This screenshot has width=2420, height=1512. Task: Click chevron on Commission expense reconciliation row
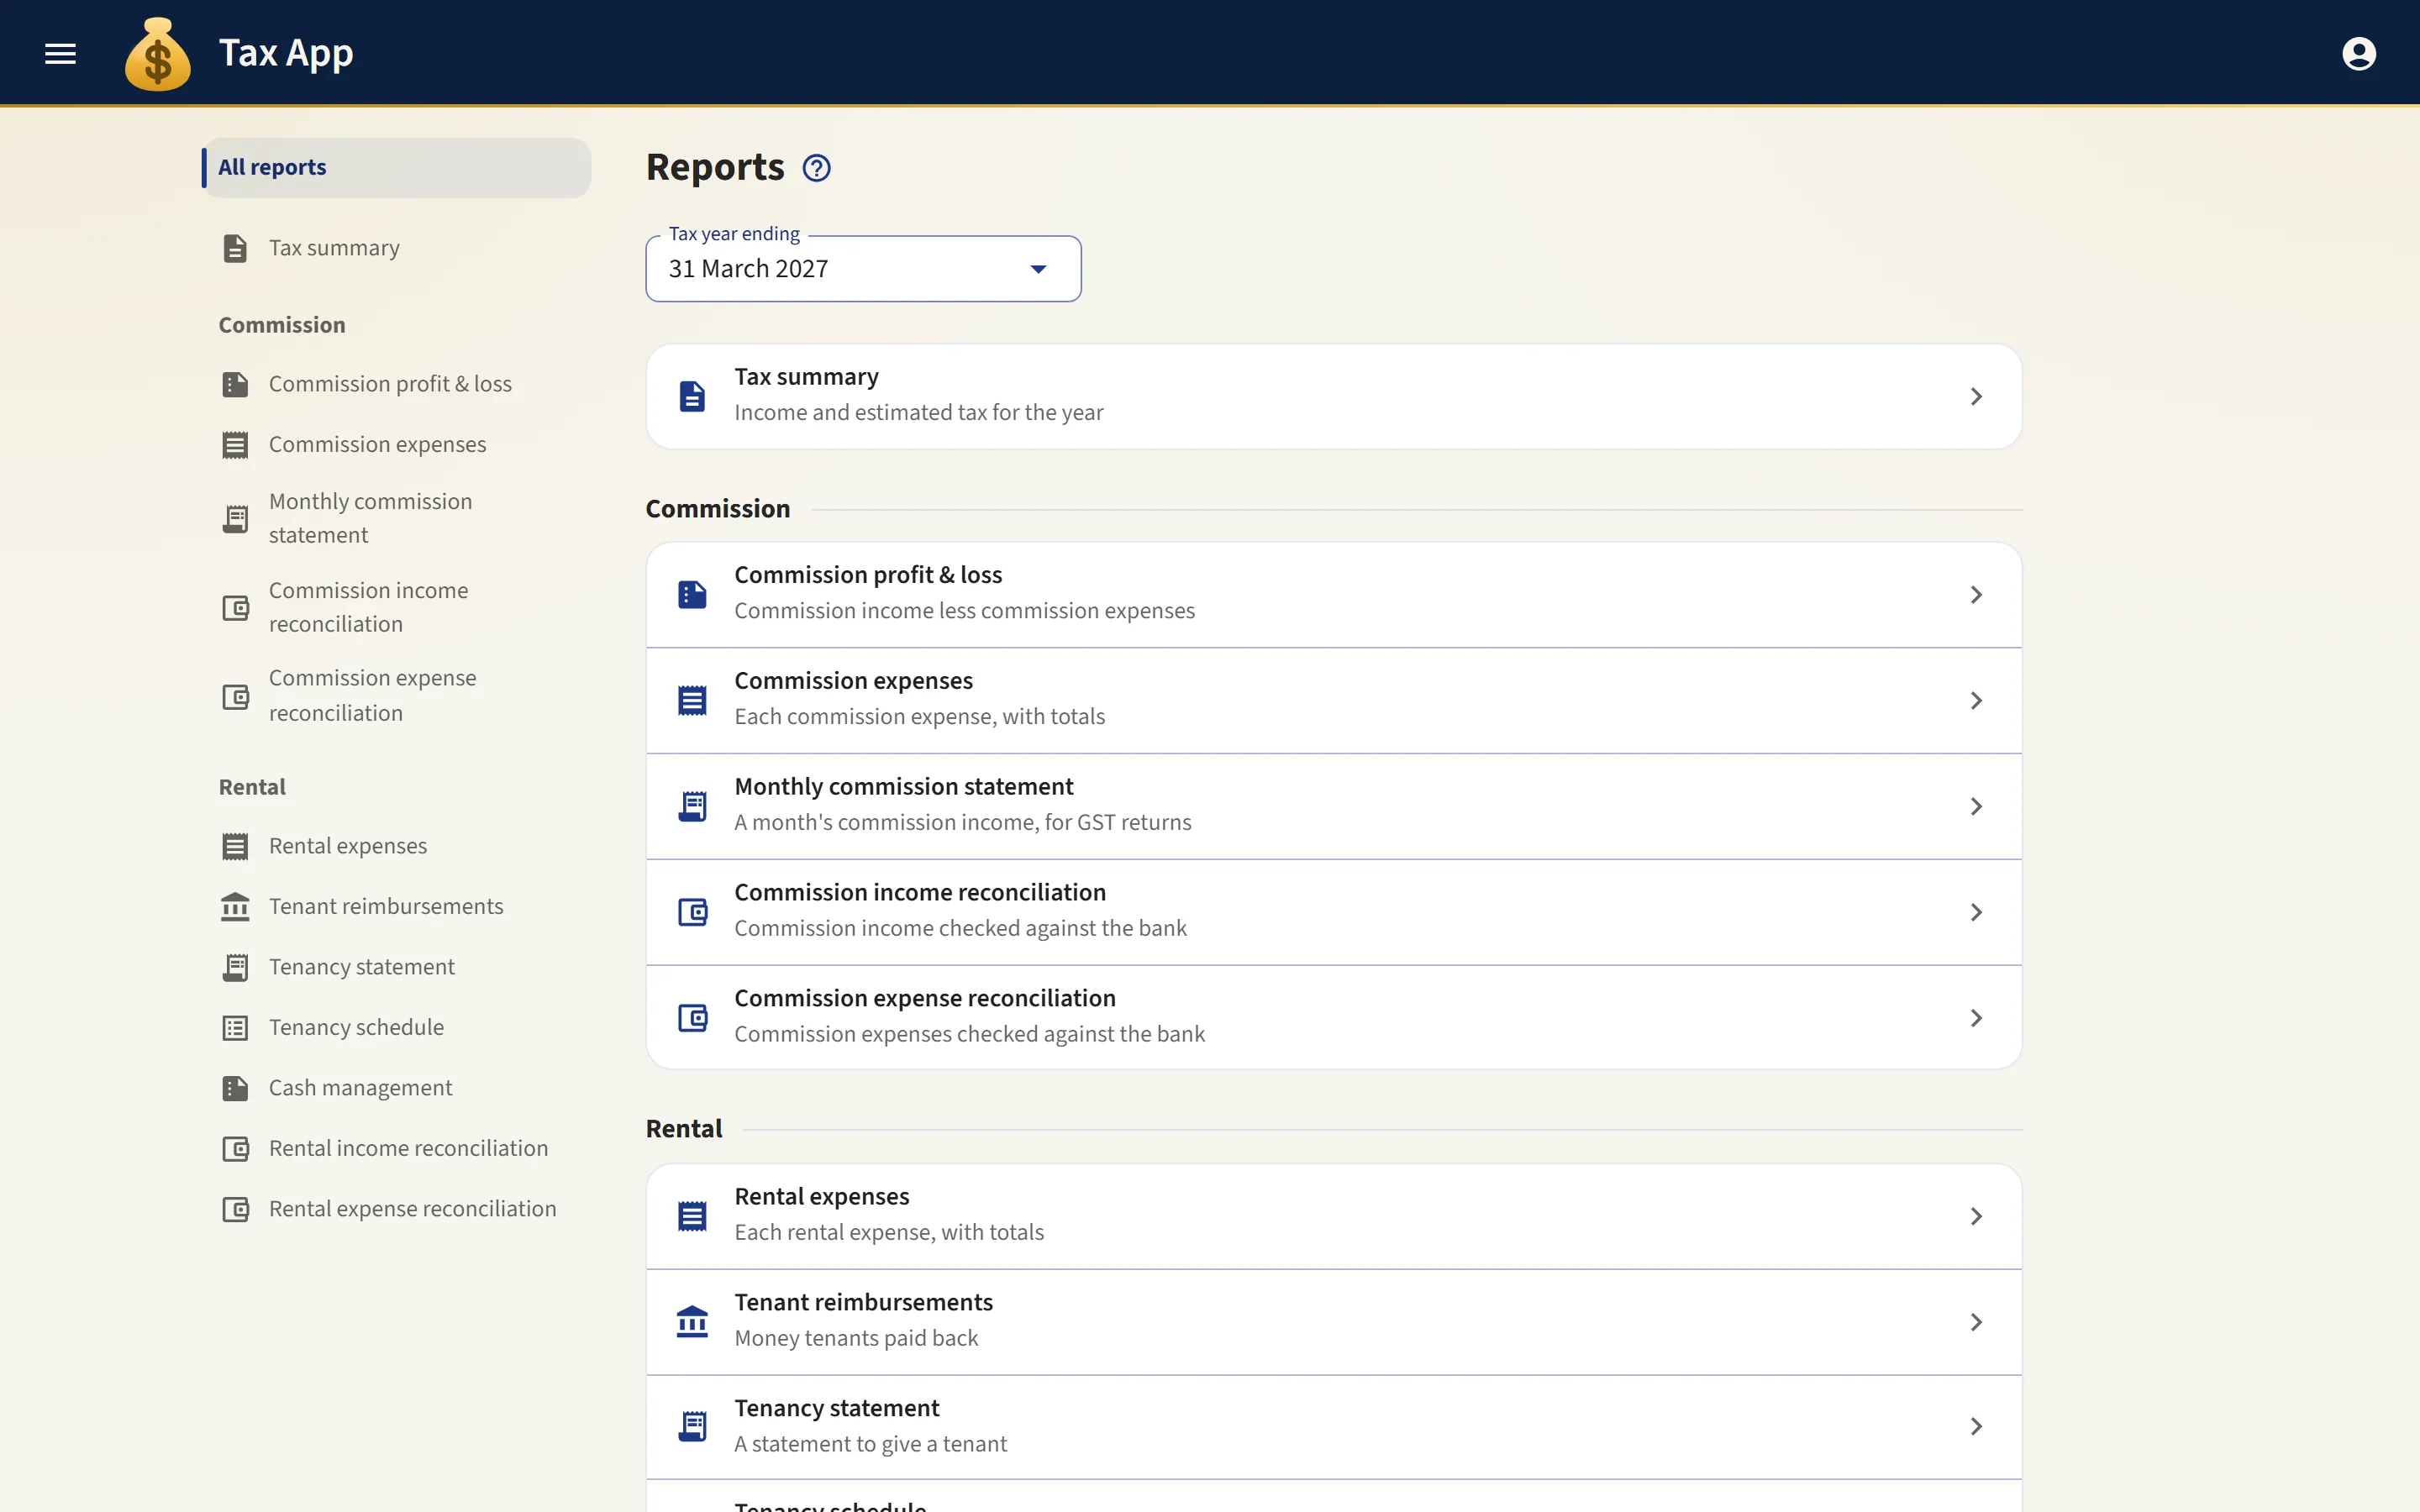click(1976, 1018)
